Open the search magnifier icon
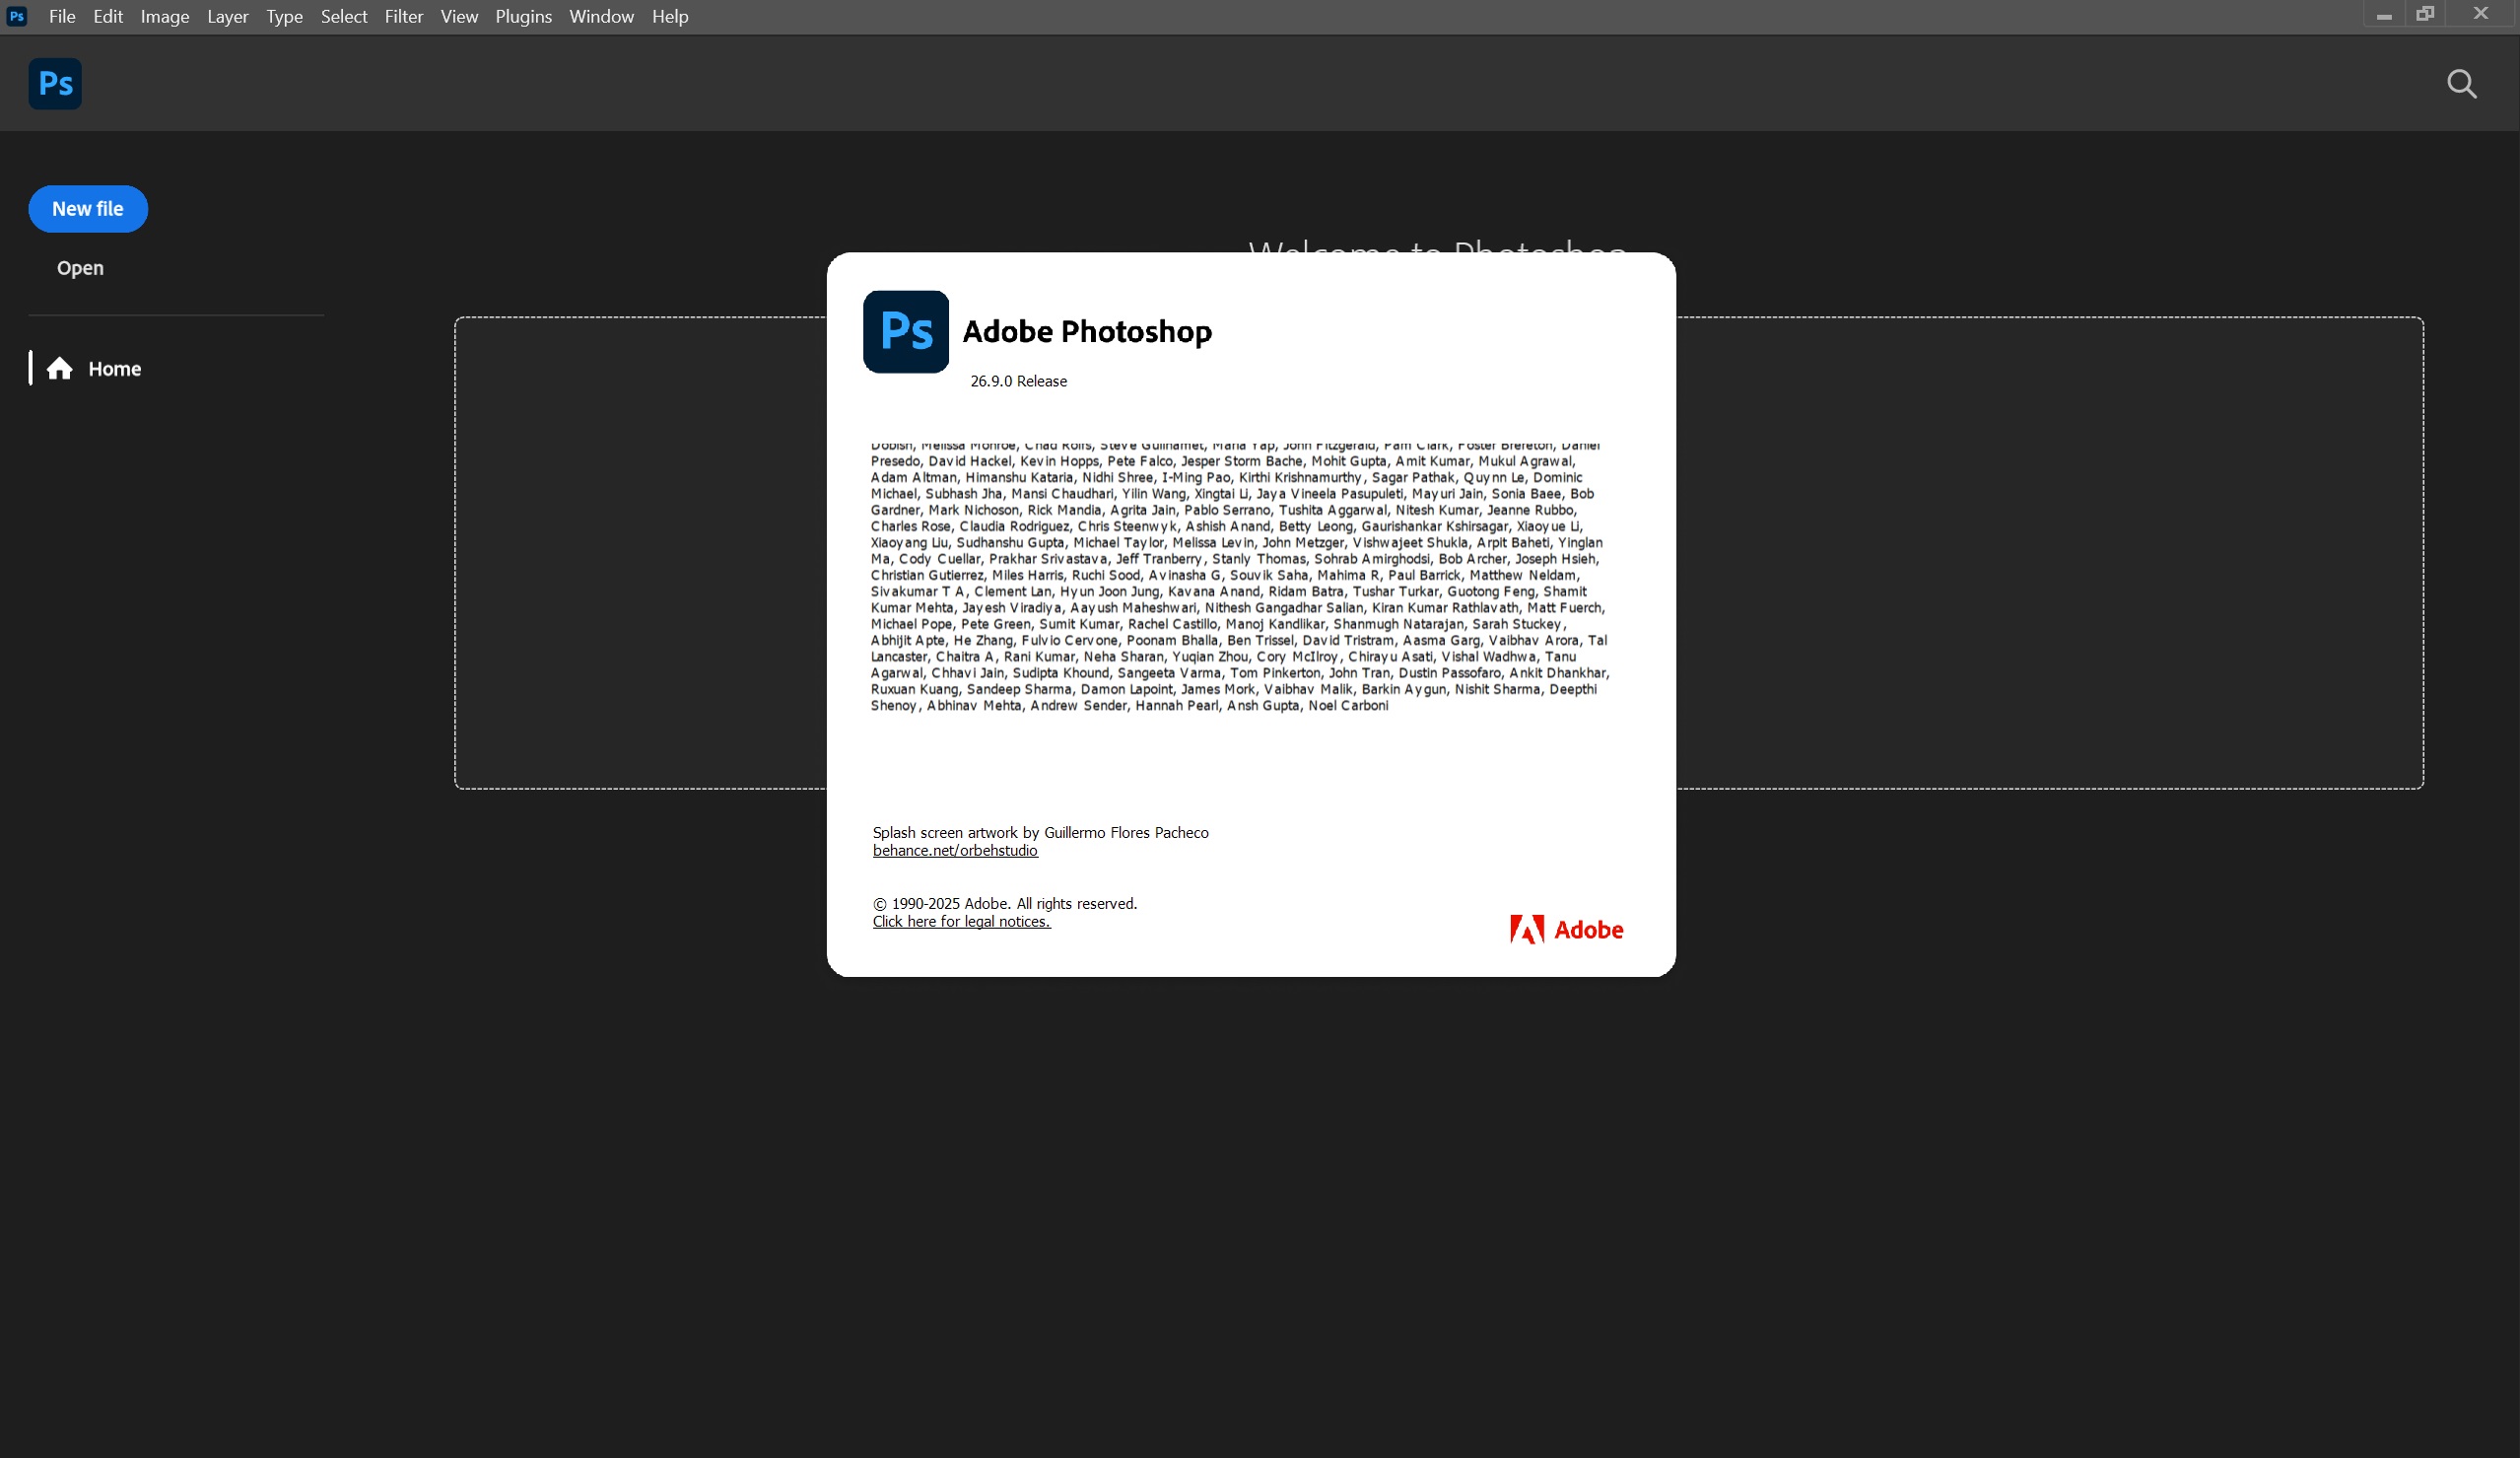Image resolution: width=2520 pixels, height=1458 pixels. coord(2461,84)
